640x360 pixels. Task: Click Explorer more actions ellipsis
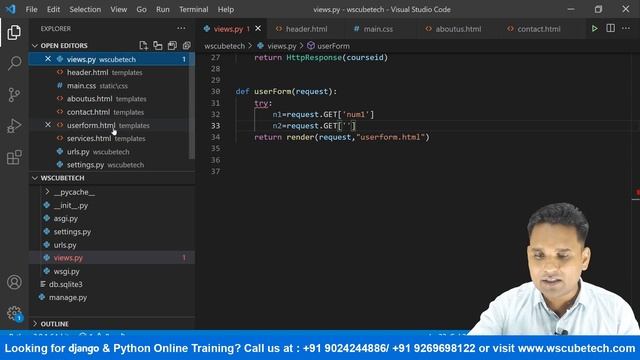pos(181,29)
